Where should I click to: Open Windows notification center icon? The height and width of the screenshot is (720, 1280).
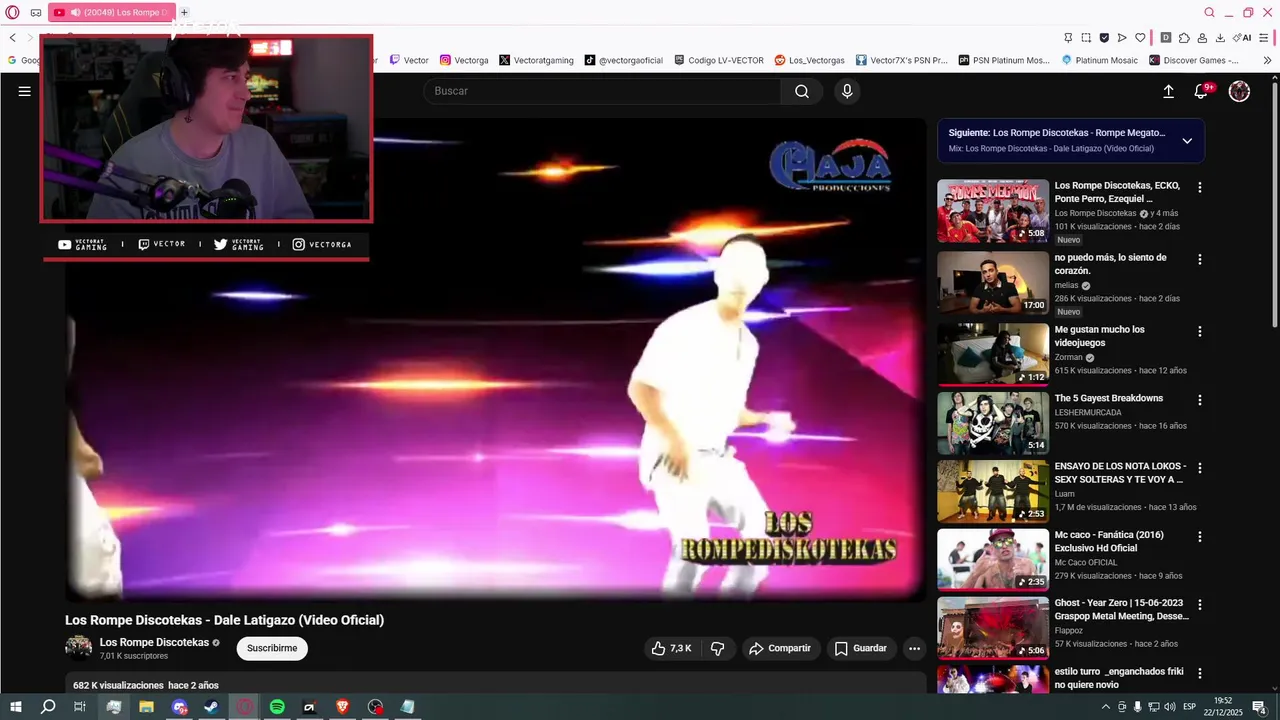pyautogui.click(x=1259, y=707)
